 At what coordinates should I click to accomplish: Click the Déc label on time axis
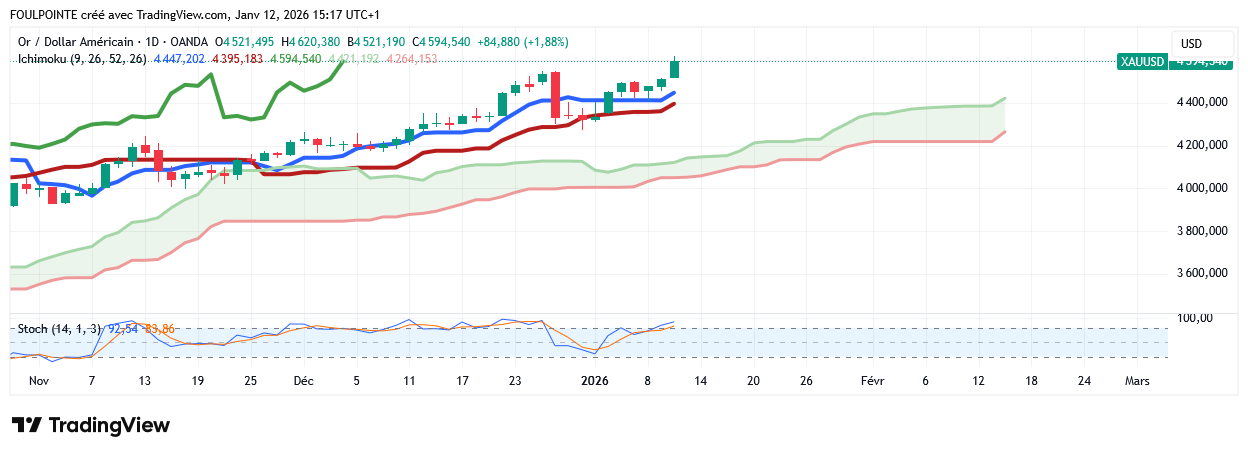303,381
